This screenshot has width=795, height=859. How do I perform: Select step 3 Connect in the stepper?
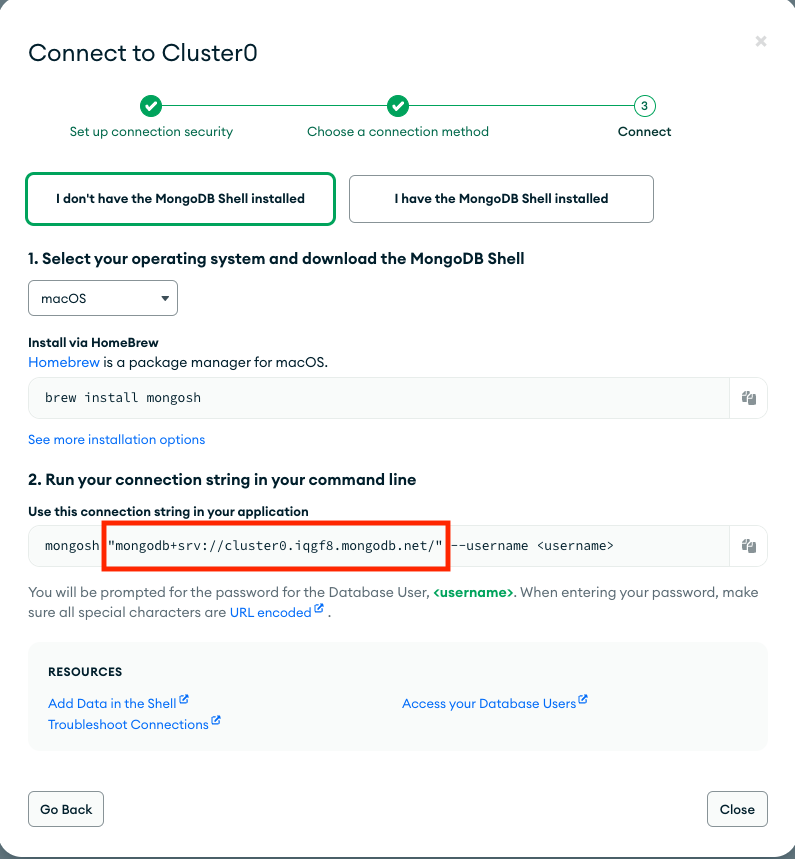(643, 106)
